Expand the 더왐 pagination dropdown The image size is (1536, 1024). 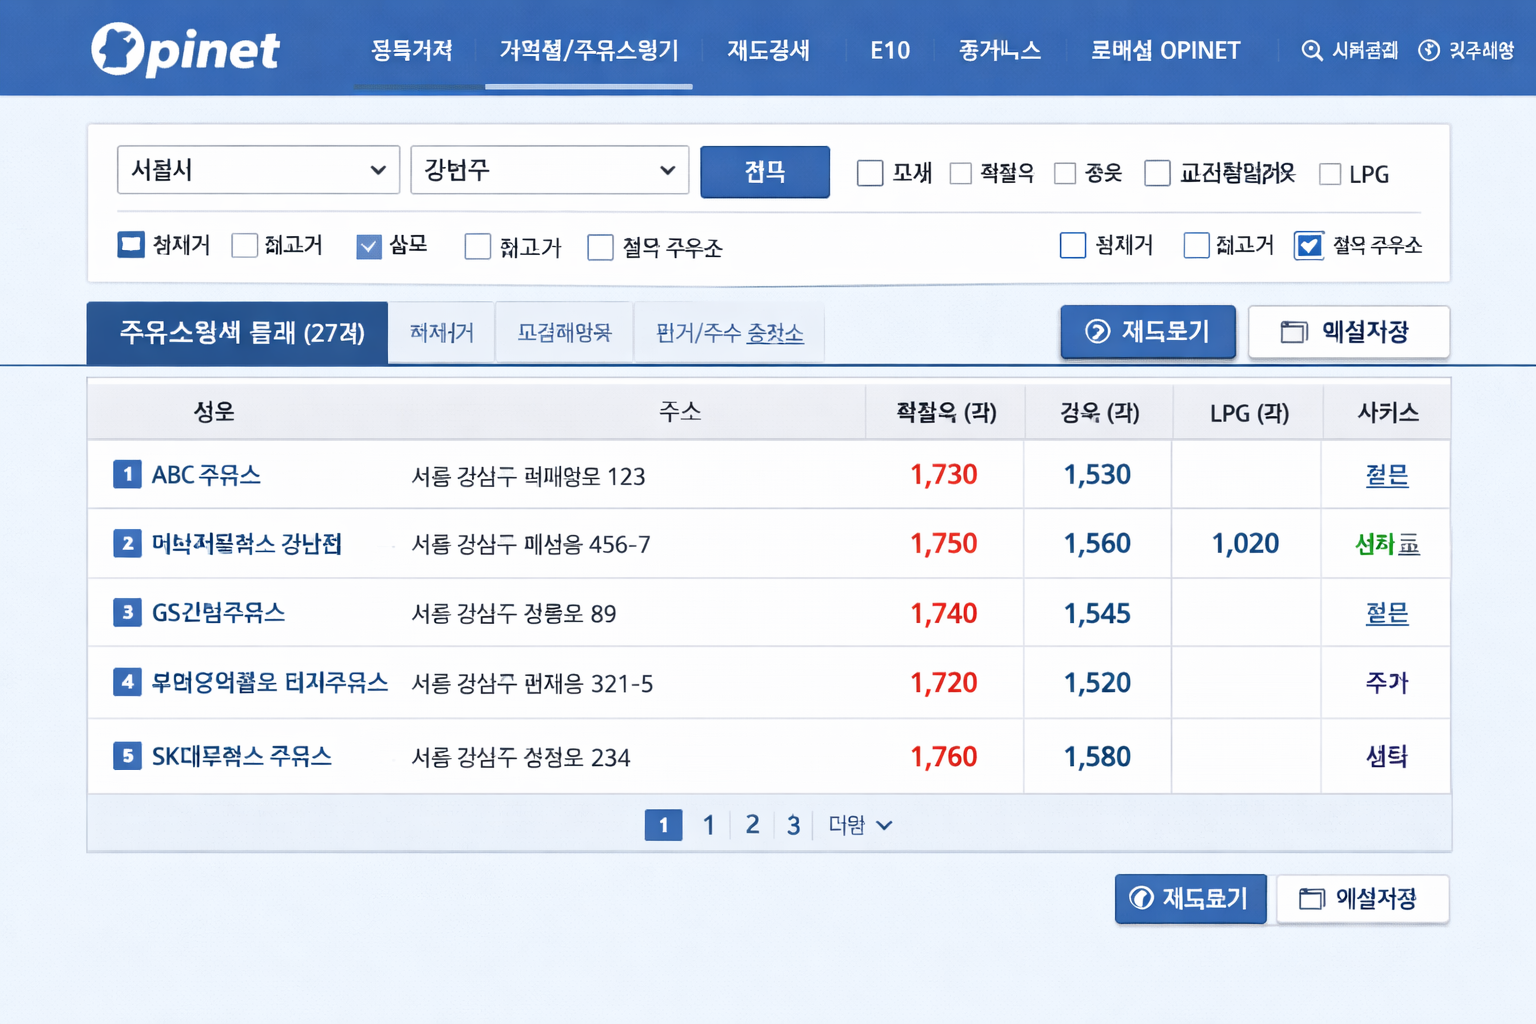pyautogui.click(x=858, y=824)
